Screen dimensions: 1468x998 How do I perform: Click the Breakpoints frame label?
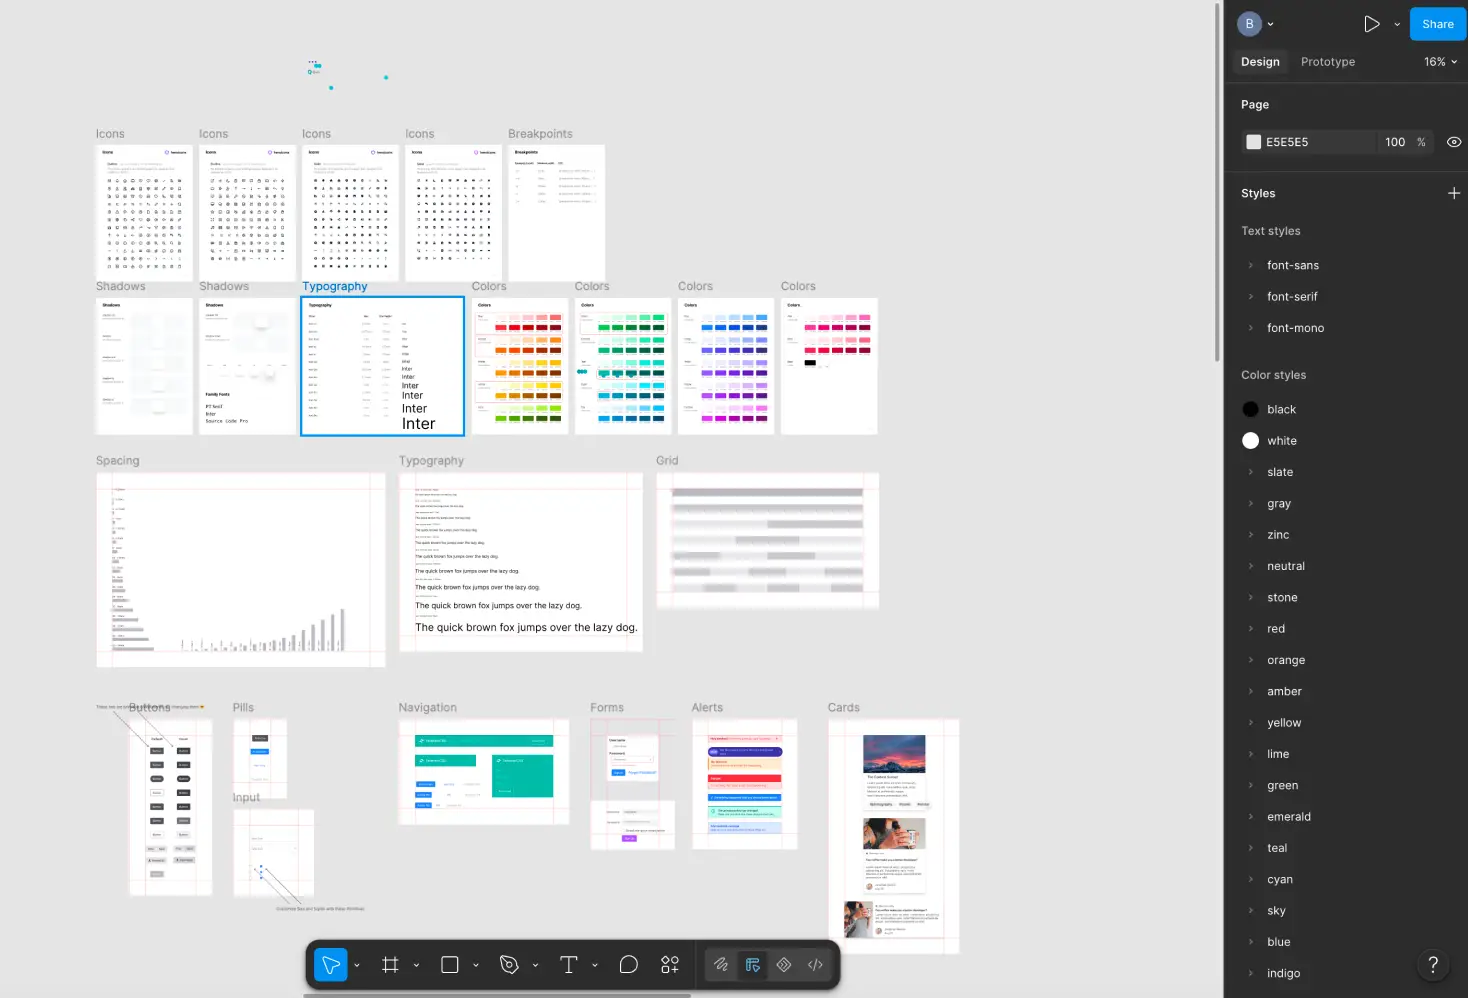tap(540, 134)
